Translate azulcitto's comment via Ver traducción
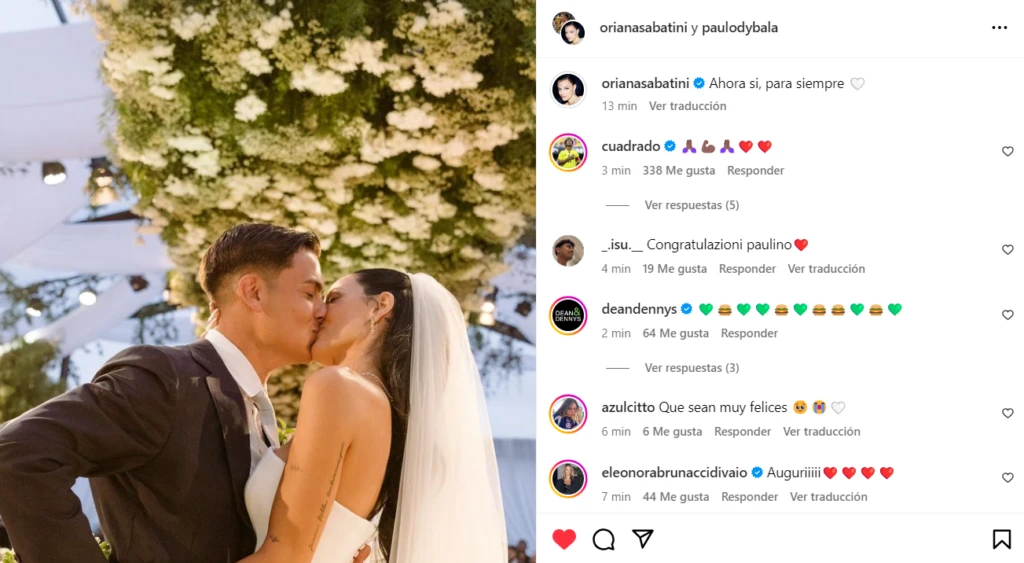The height and width of the screenshot is (563, 1024). point(822,432)
